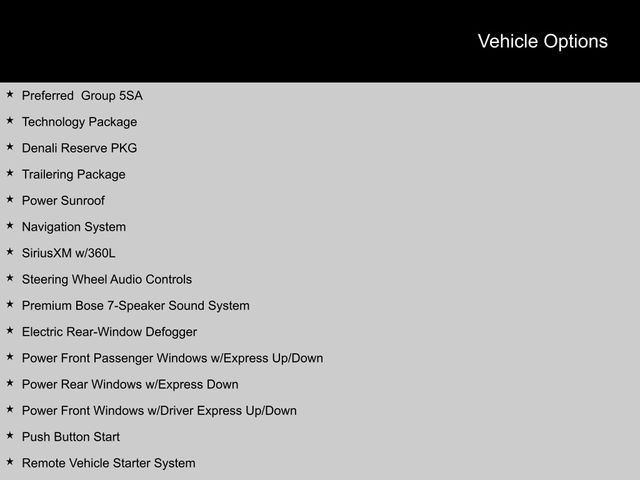Select the Steering Wheel Audio Controls item
Image resolution: width=640 pixels, height=480 pixels.
[x=106, y=280]
